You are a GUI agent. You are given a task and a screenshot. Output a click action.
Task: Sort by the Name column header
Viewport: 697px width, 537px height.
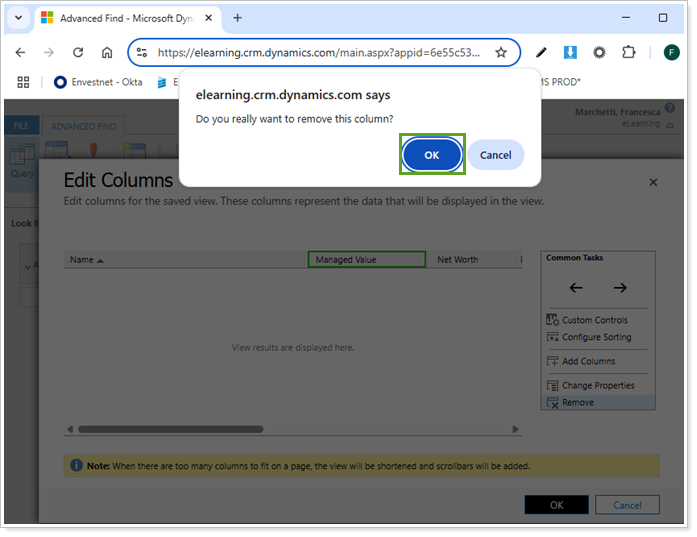coord(82,260)
